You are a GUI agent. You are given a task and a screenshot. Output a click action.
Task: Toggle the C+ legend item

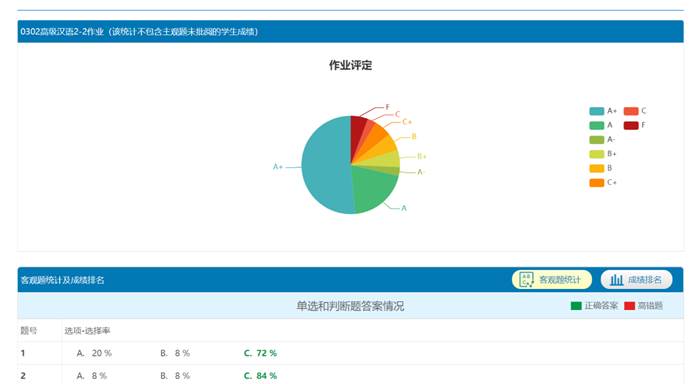click(x=603, y=182)
